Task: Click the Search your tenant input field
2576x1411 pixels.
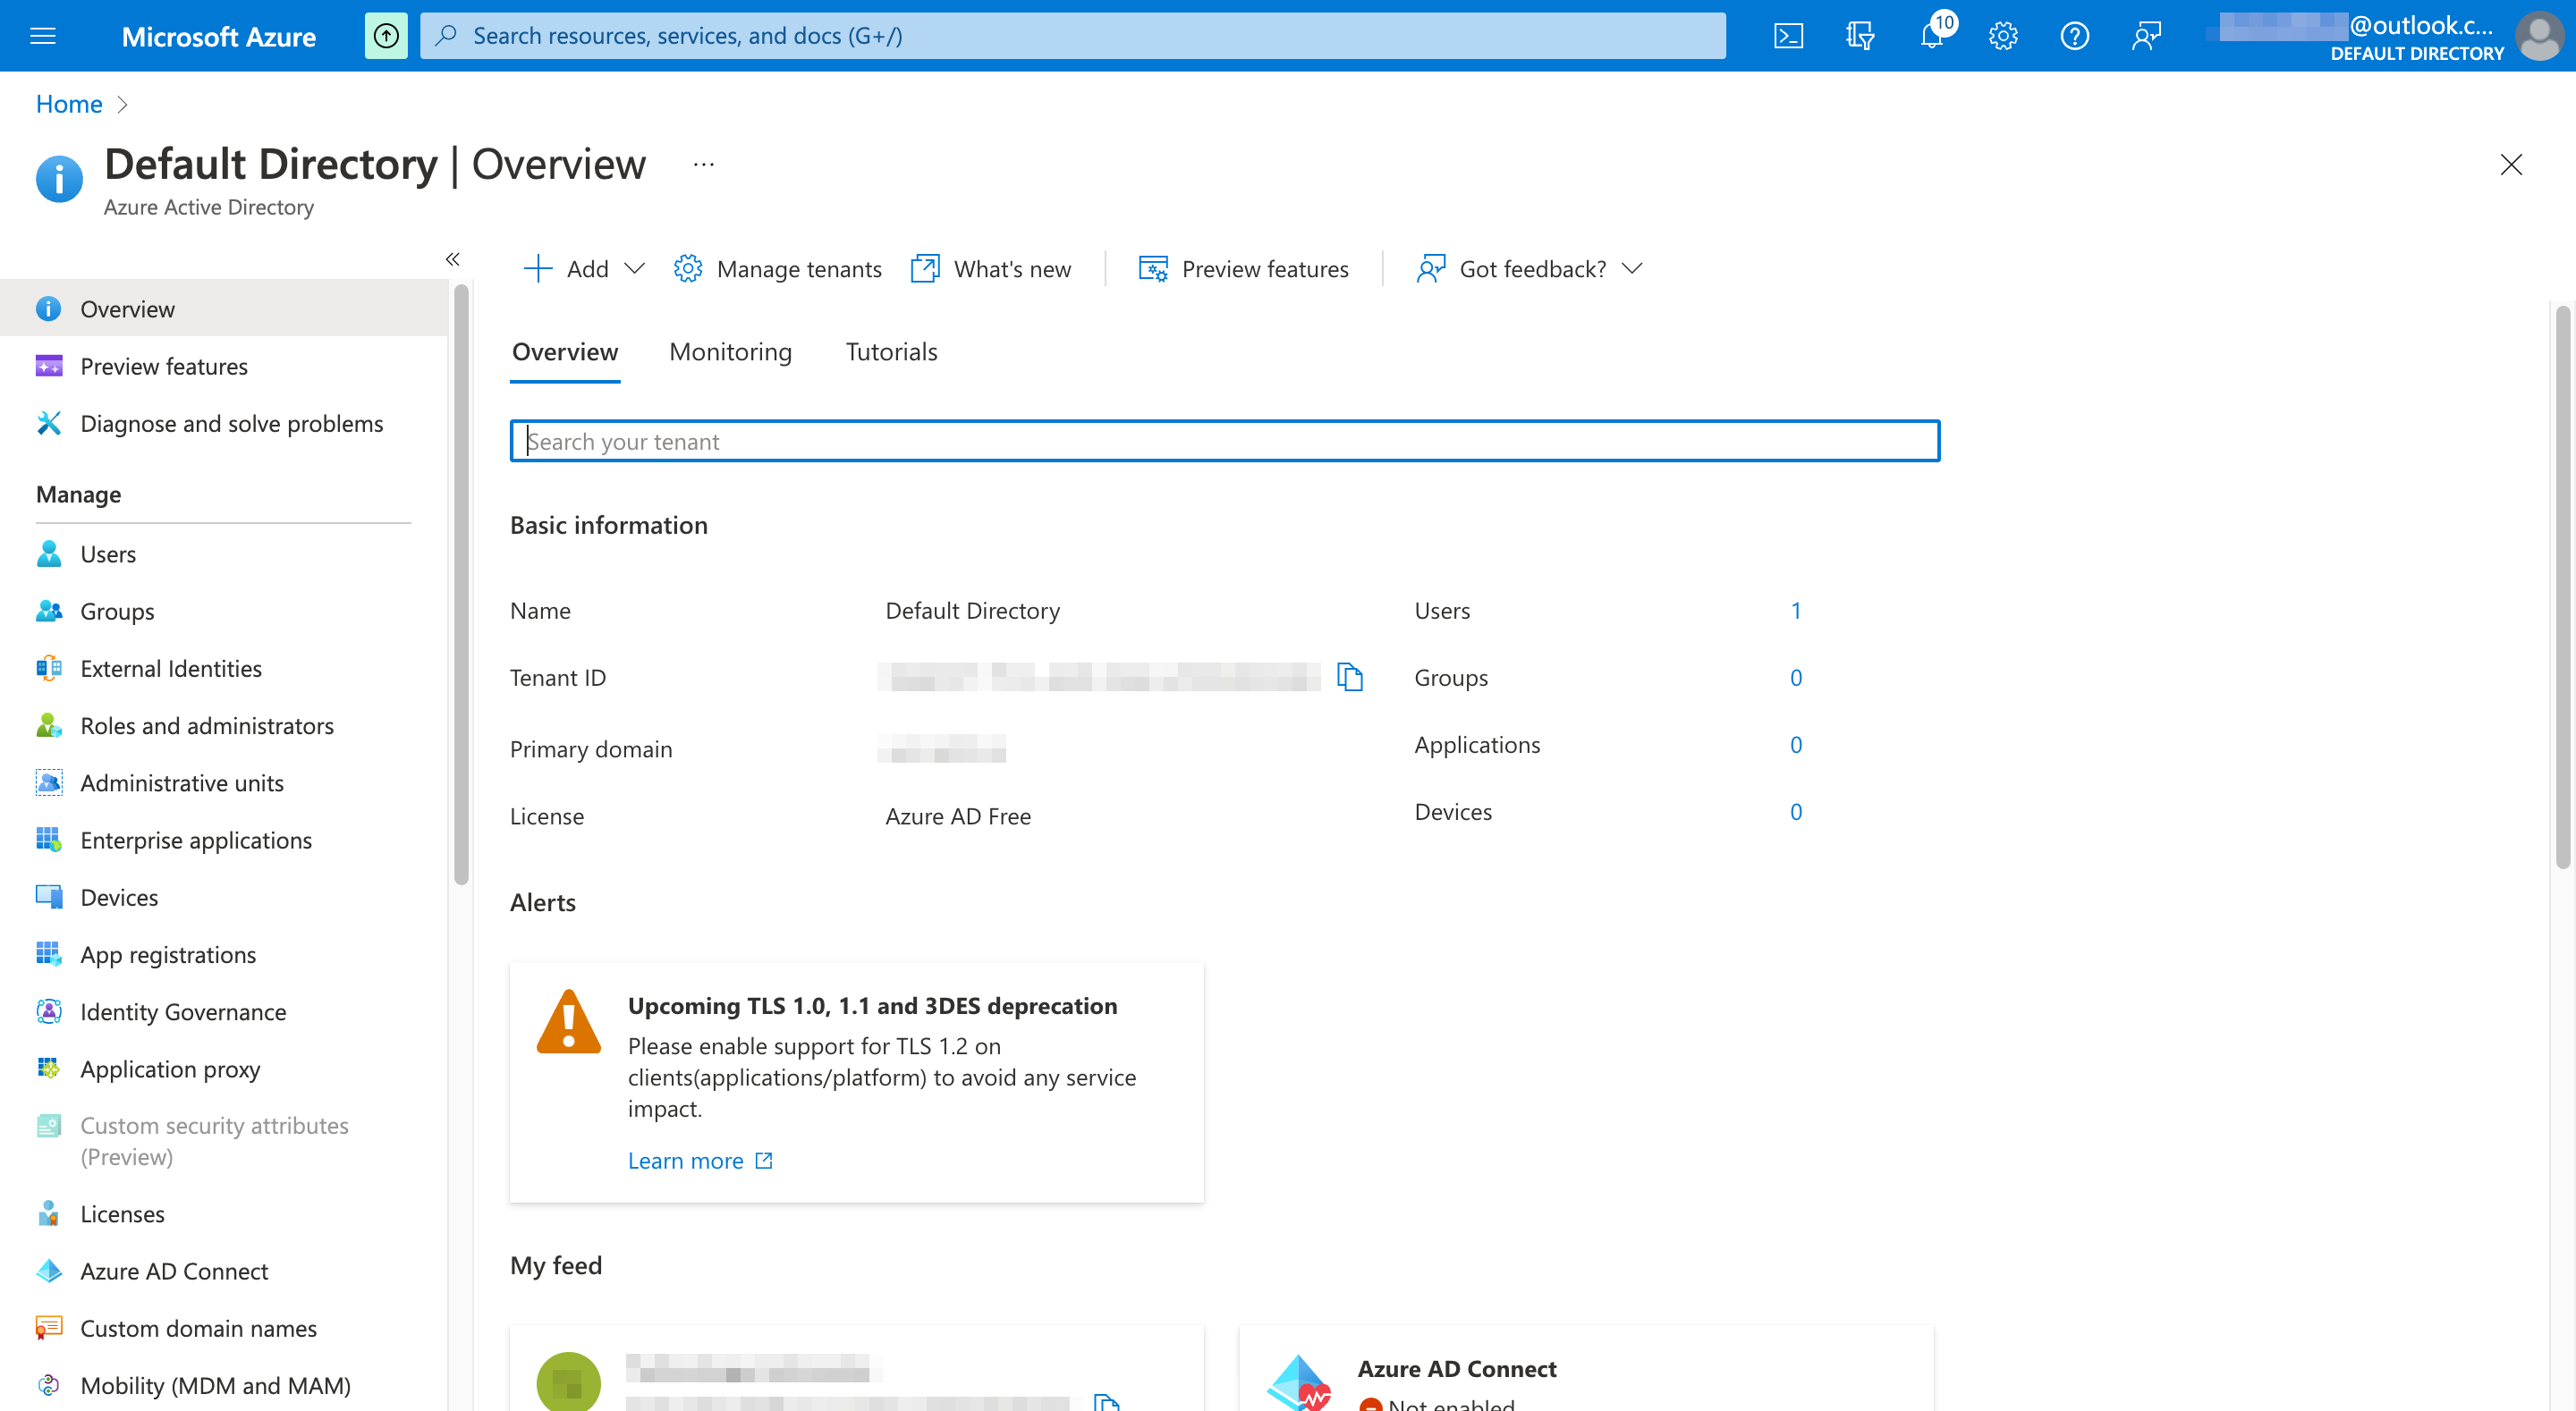Action: coord(1224,440)
